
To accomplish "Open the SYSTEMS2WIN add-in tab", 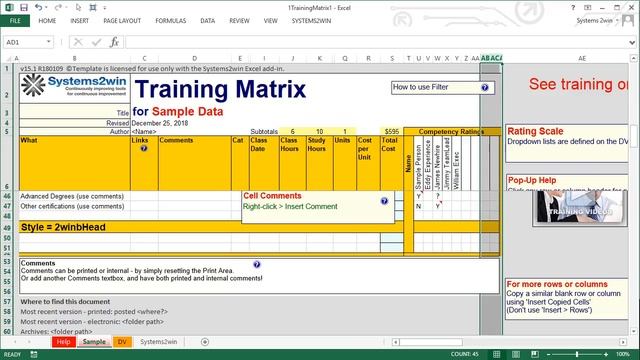I will 311,20.
